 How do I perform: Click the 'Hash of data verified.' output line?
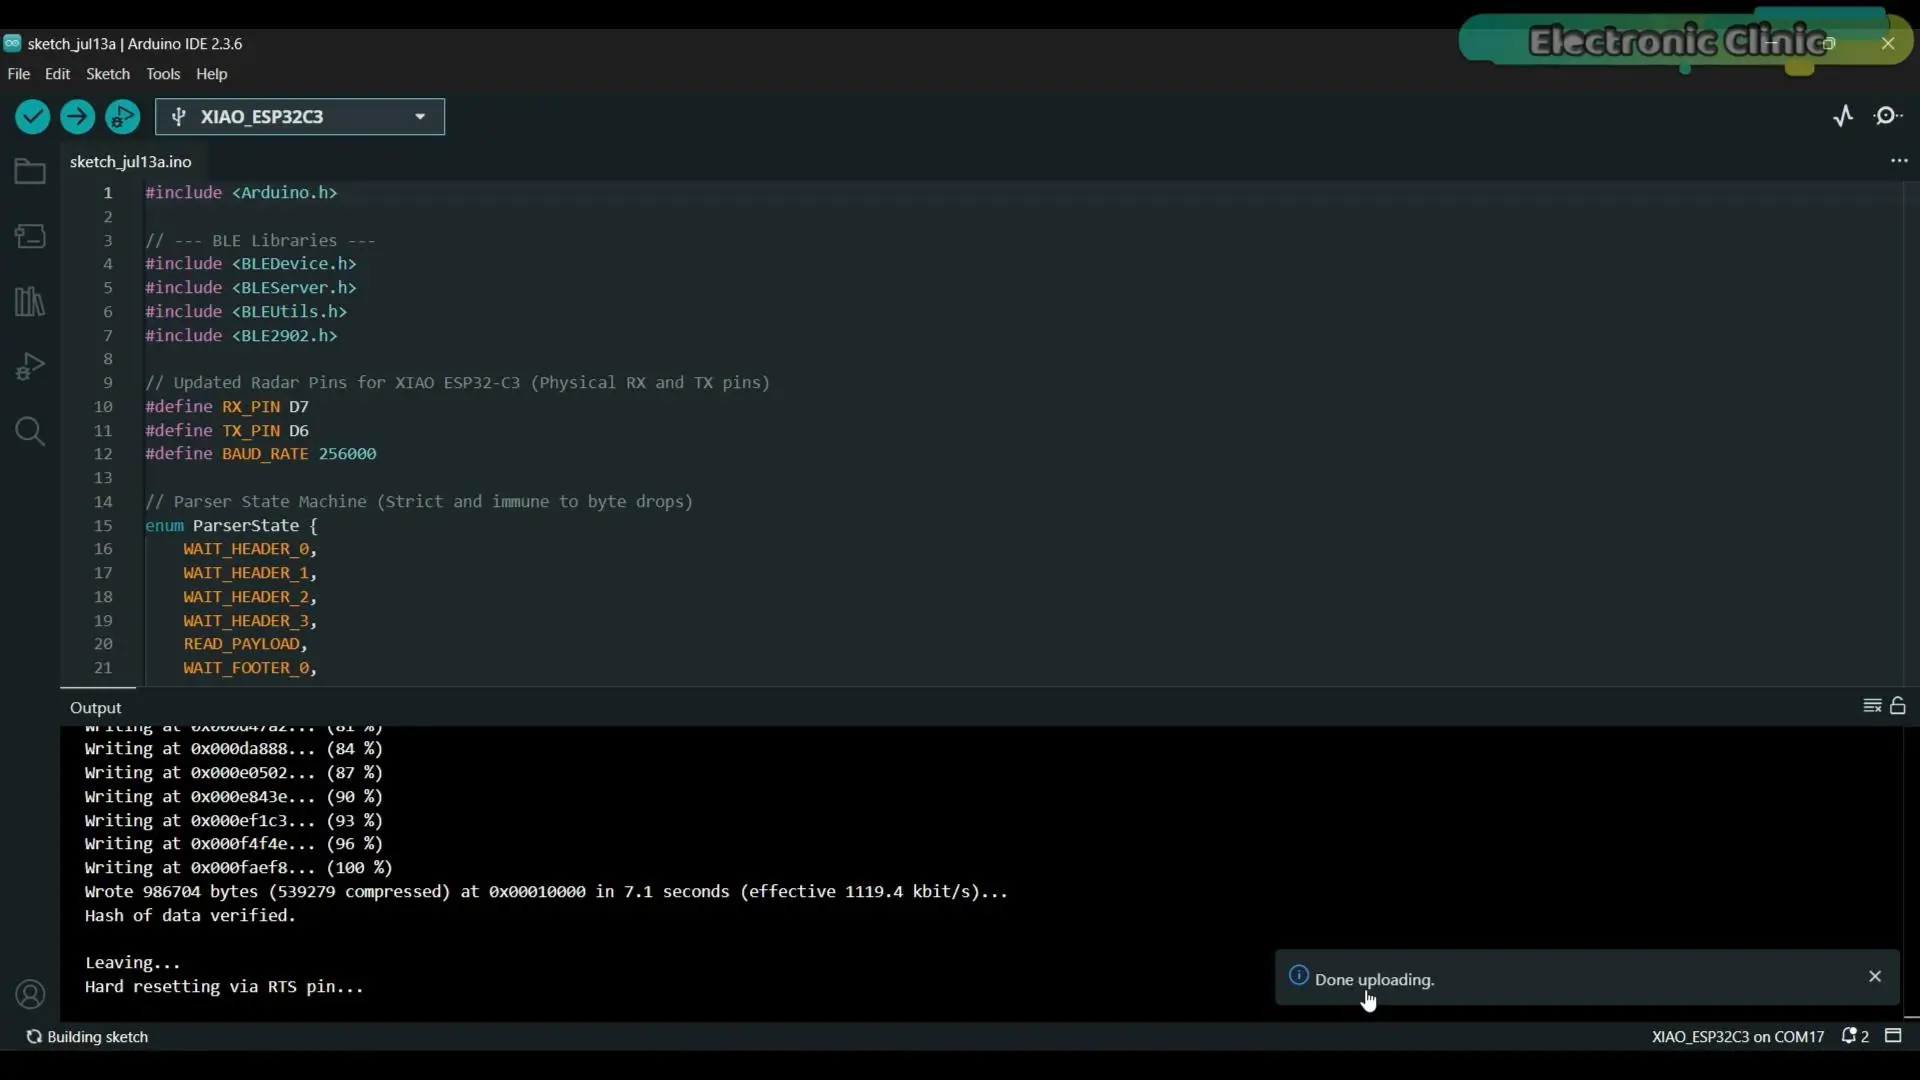pyautogui.click(x=190, y=916)
